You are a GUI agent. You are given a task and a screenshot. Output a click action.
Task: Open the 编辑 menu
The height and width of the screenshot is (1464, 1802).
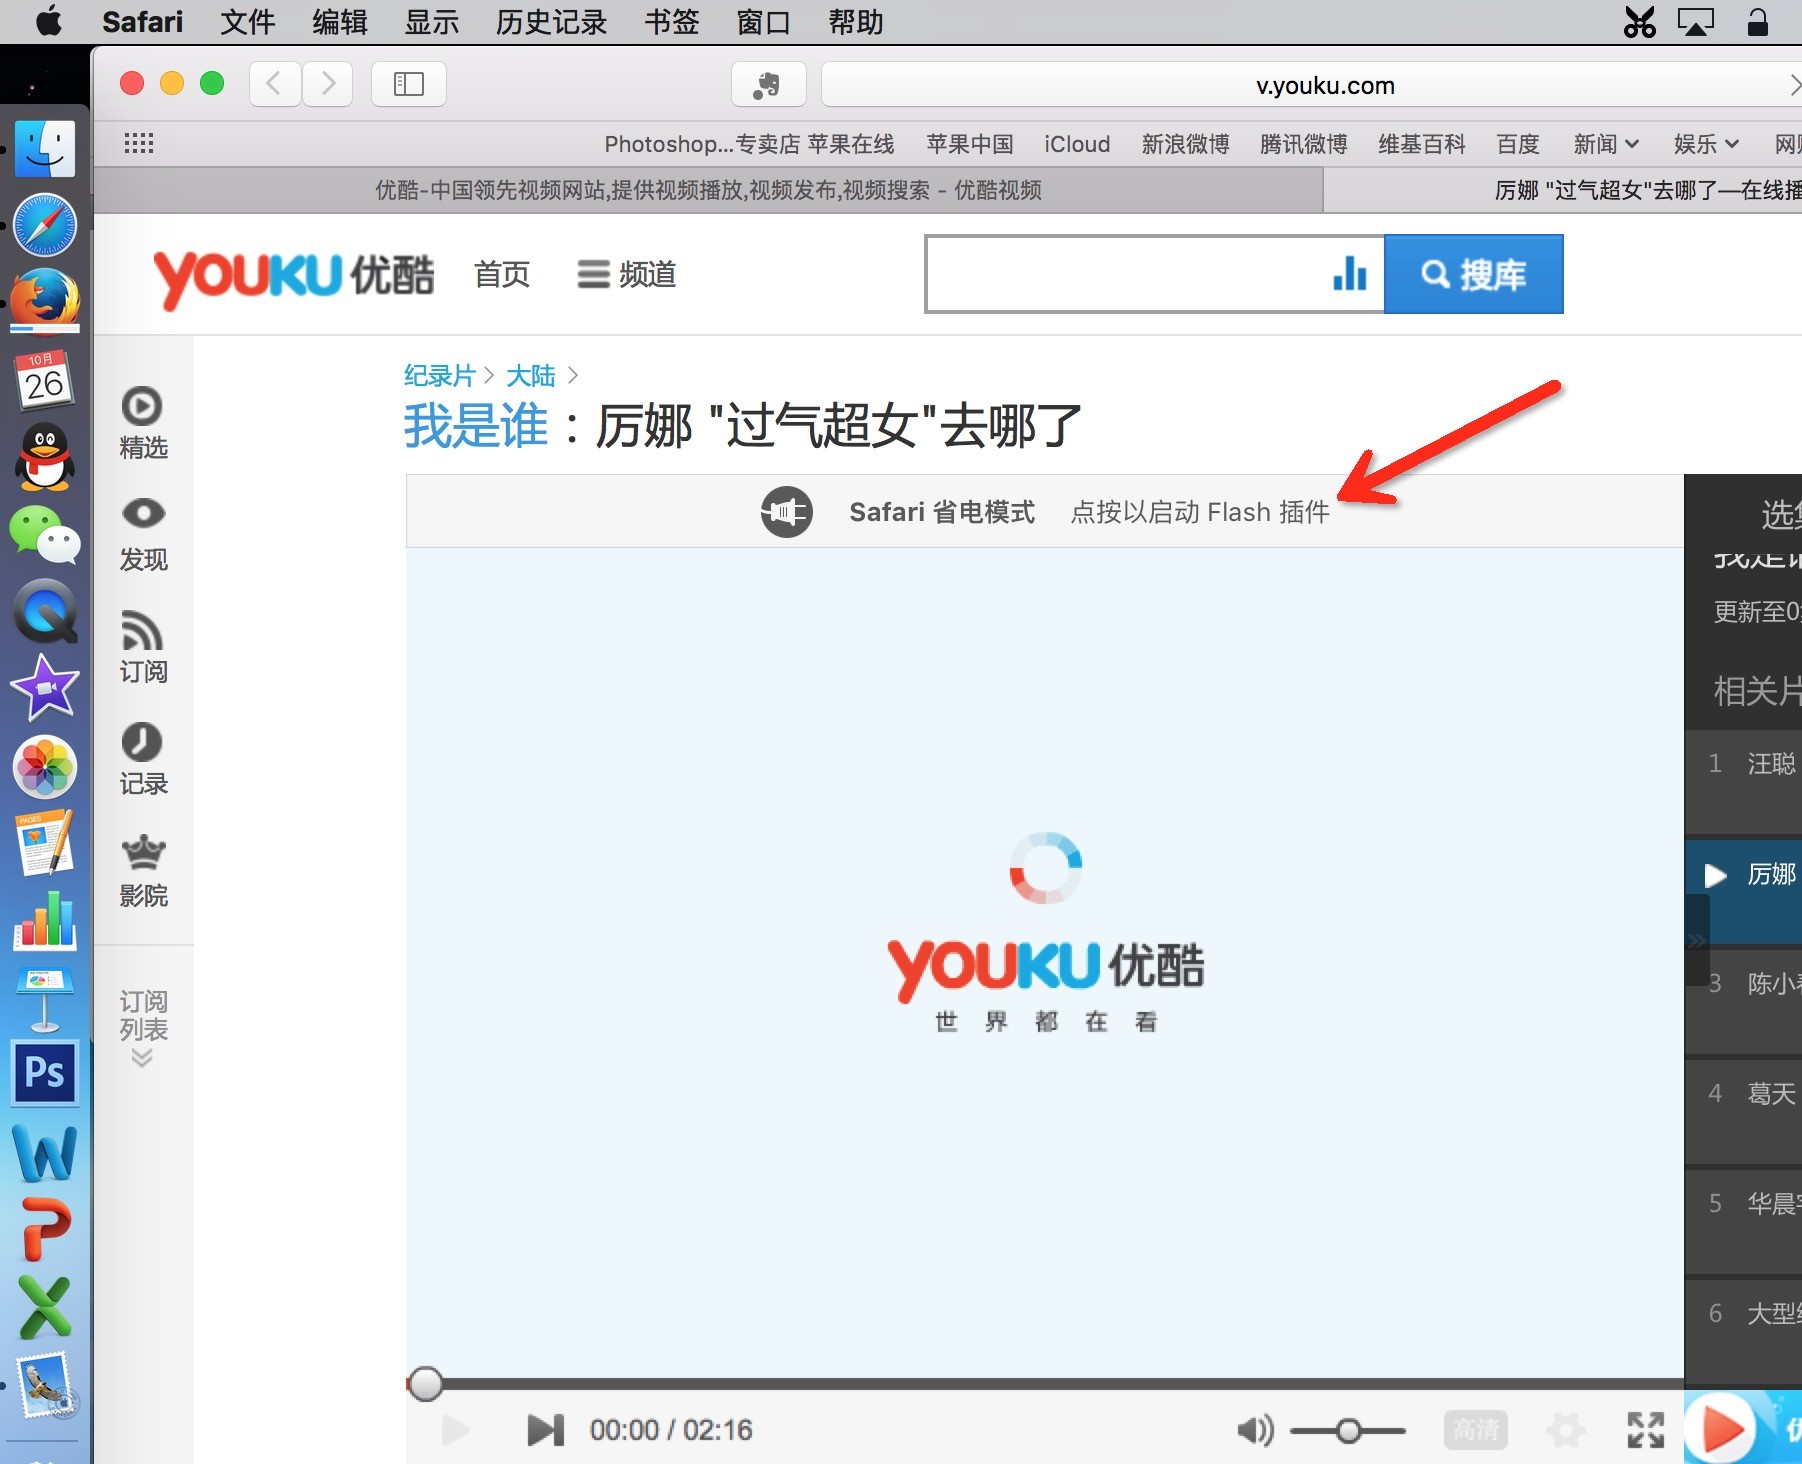pyautogui.click(x=339, y=22)
